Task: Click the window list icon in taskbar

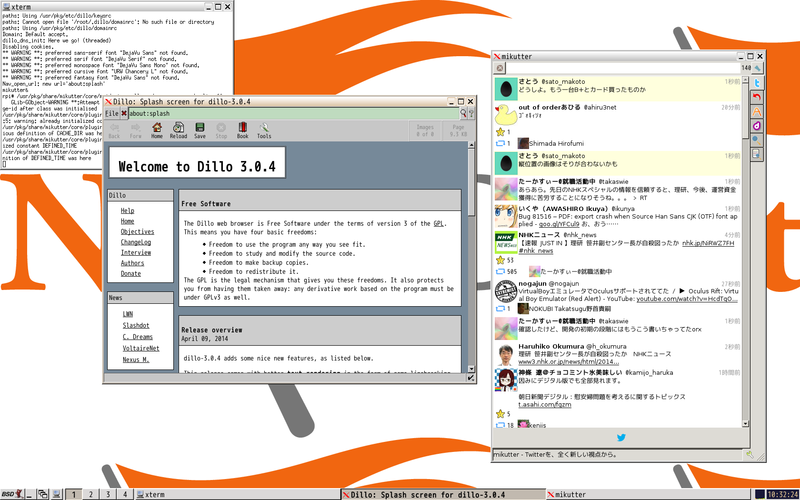Action: pyautogui.click(x=43, y=494)
